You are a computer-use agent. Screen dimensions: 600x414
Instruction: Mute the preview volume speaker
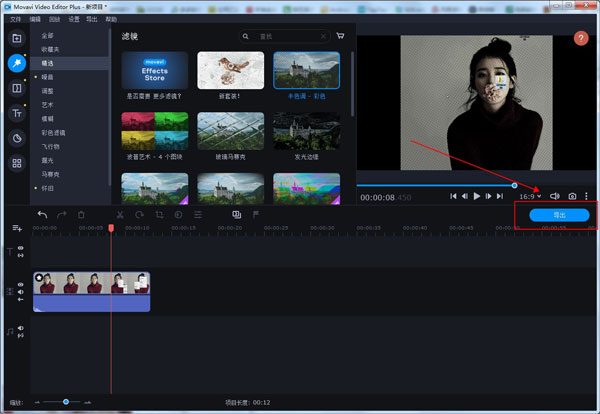click(556, 196)
